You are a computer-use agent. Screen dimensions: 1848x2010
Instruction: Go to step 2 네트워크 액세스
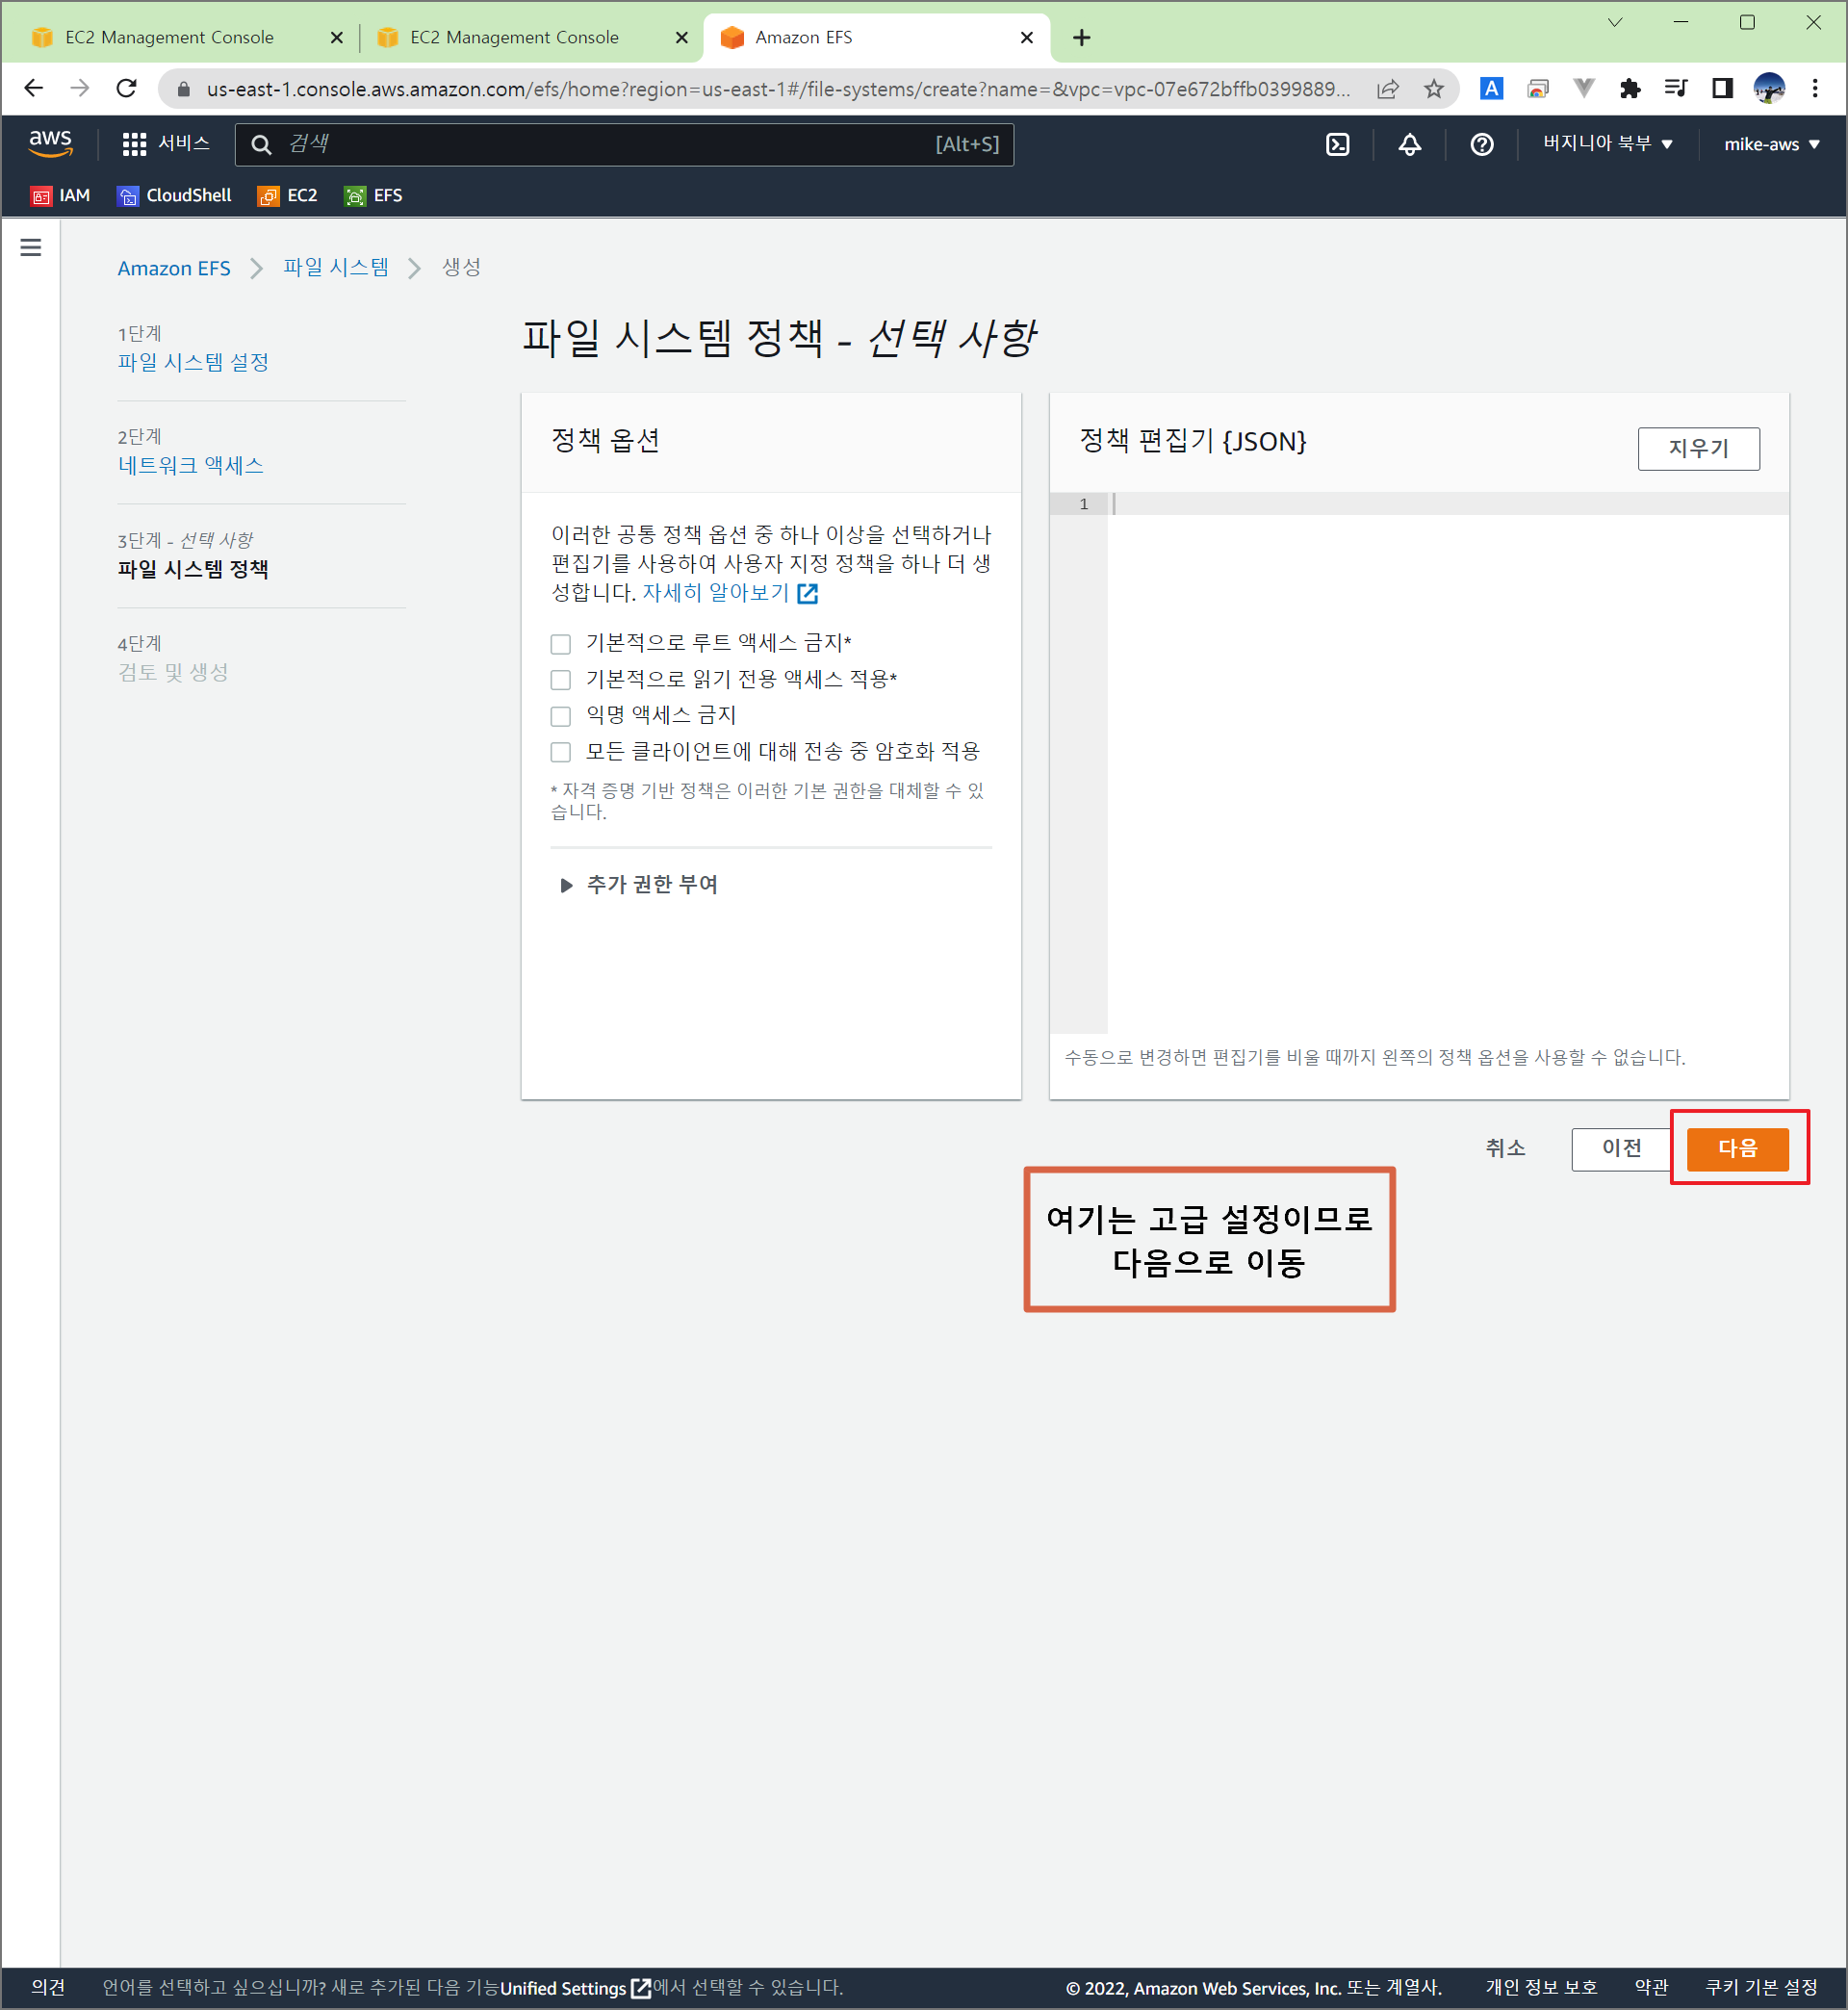(191, 465)
